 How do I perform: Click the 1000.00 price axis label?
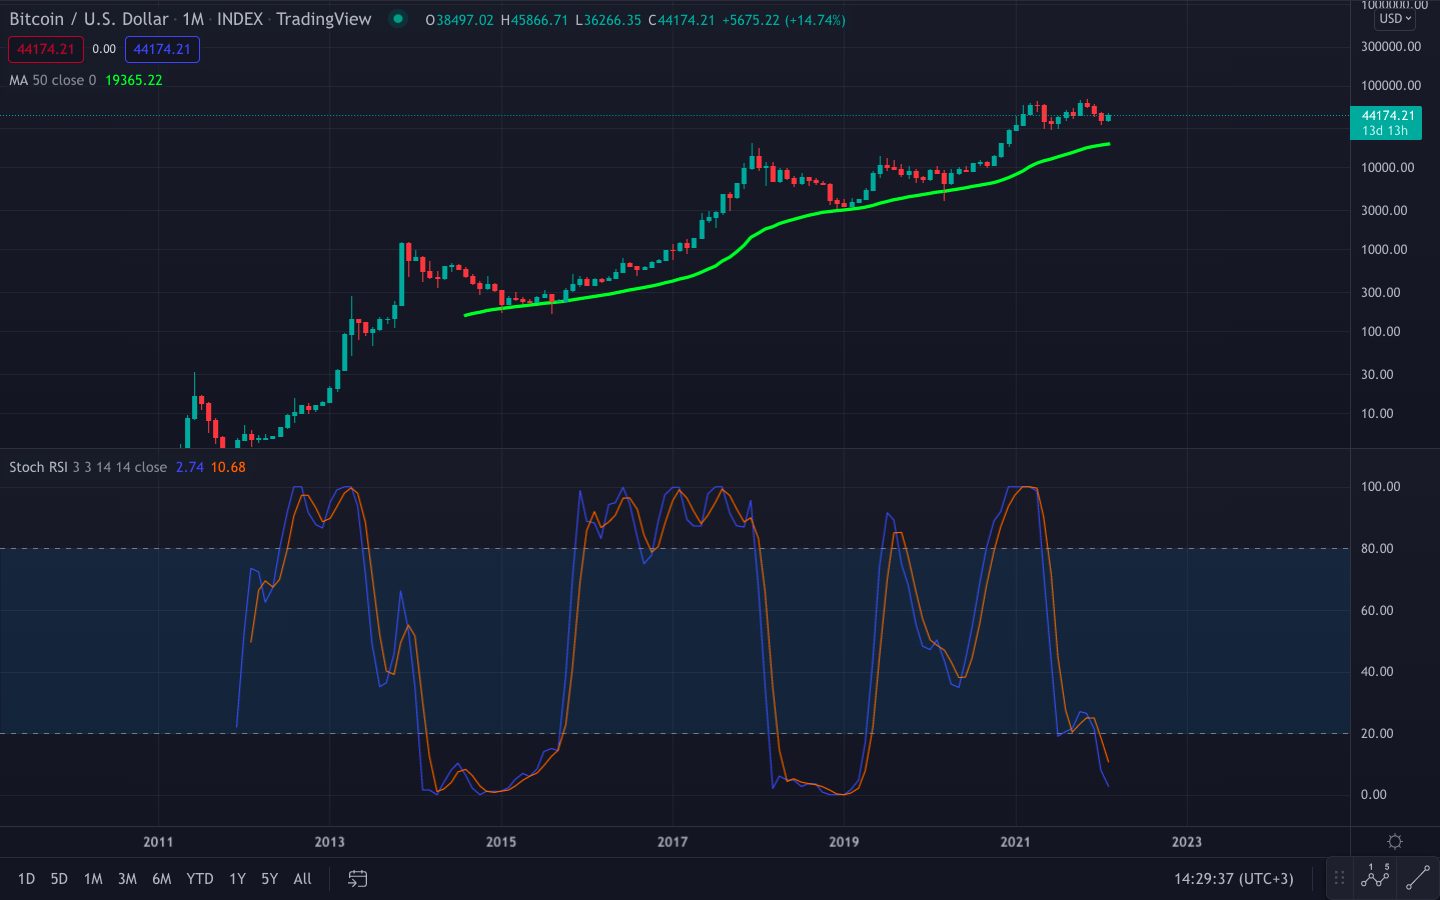pyautogui.click(x=1384, y=250)
